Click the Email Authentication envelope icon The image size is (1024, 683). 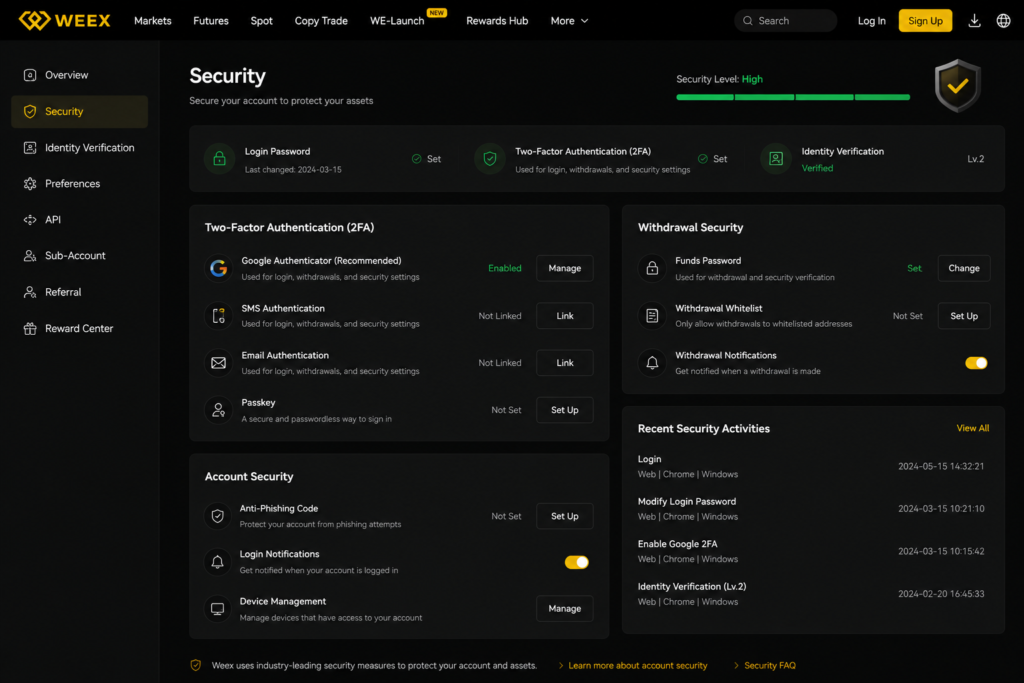(219, 363)
